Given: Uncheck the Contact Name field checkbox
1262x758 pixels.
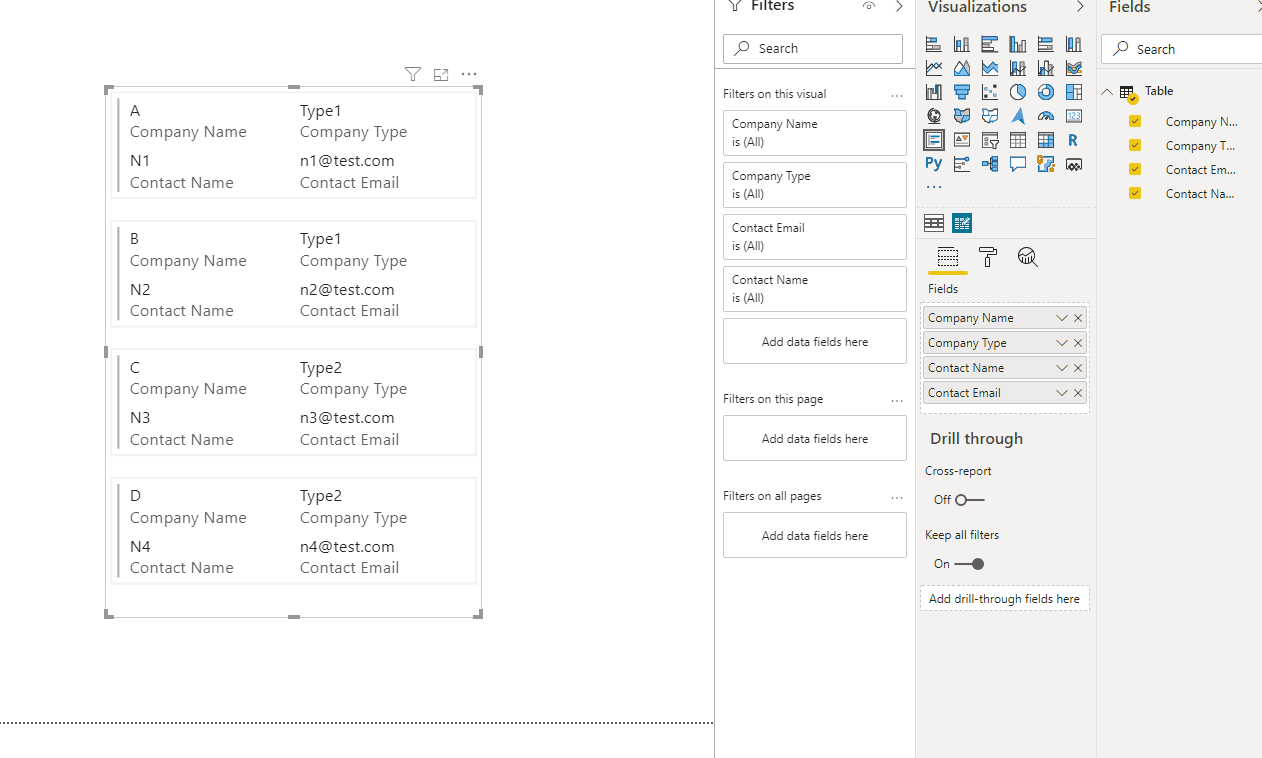Looking at the screenshot, I should coord(1135,193).
